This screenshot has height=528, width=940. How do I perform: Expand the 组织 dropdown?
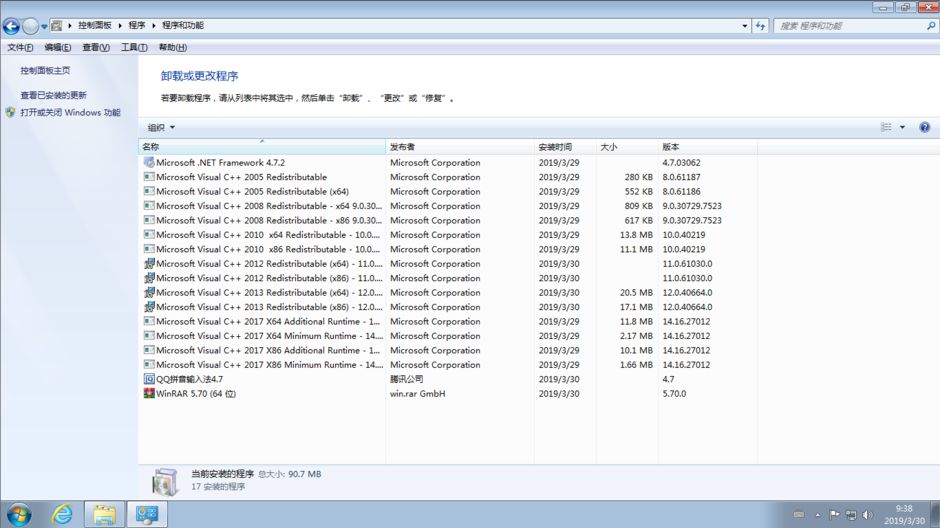point(161,127)
